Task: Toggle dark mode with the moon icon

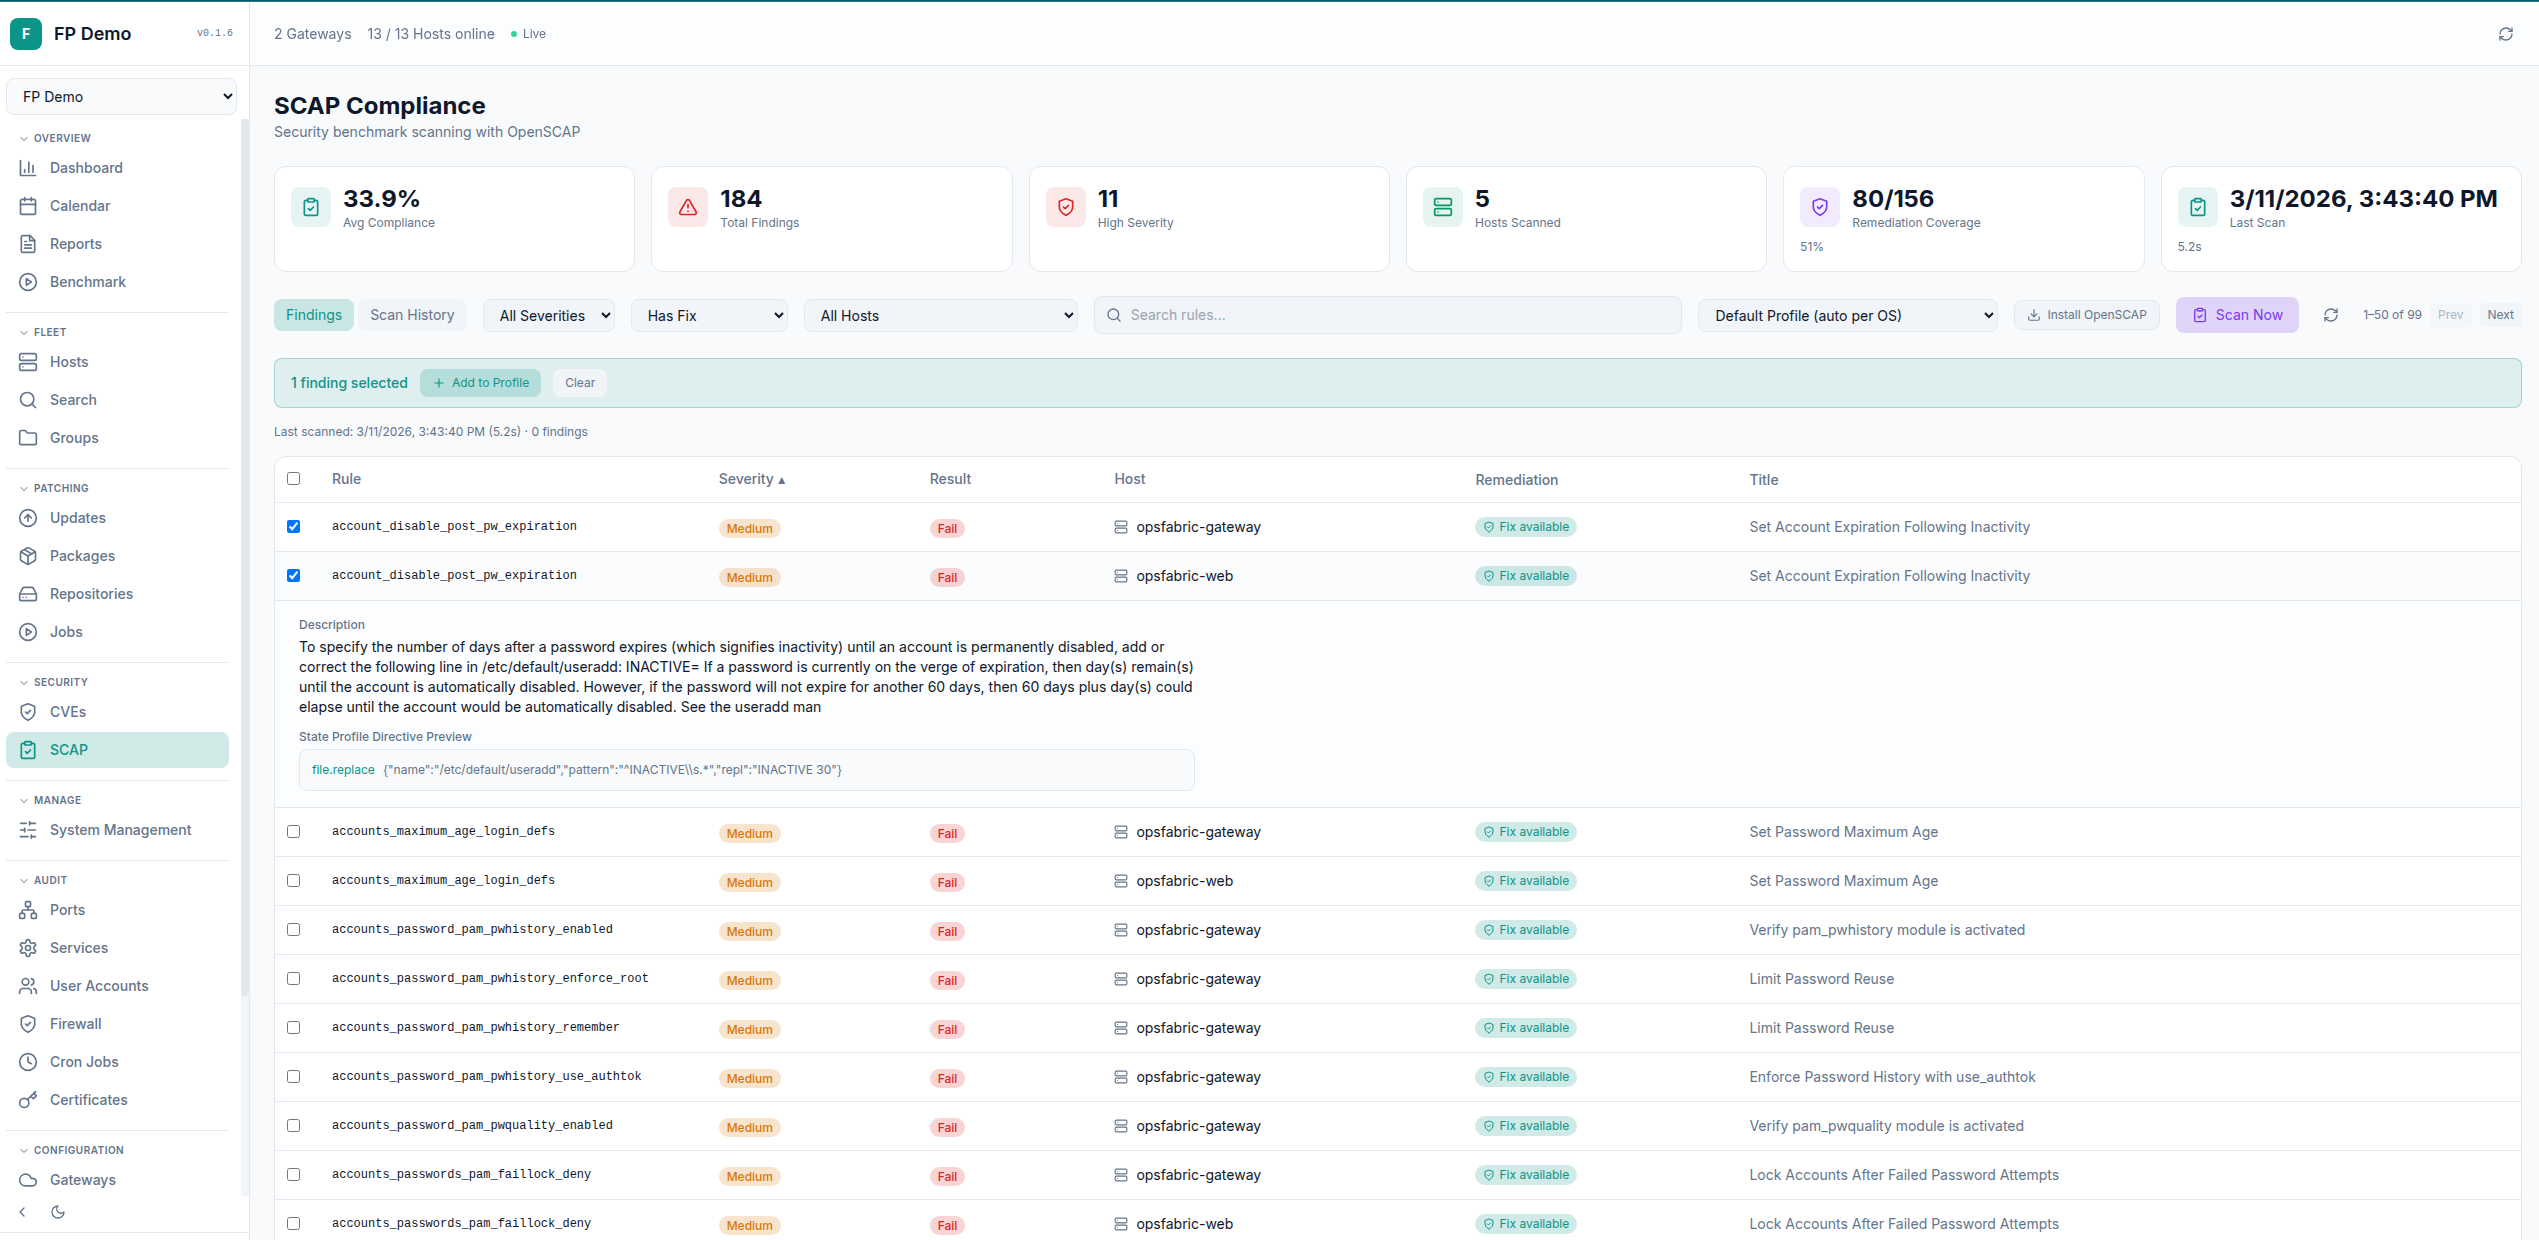Action: tap(57, 1211)
